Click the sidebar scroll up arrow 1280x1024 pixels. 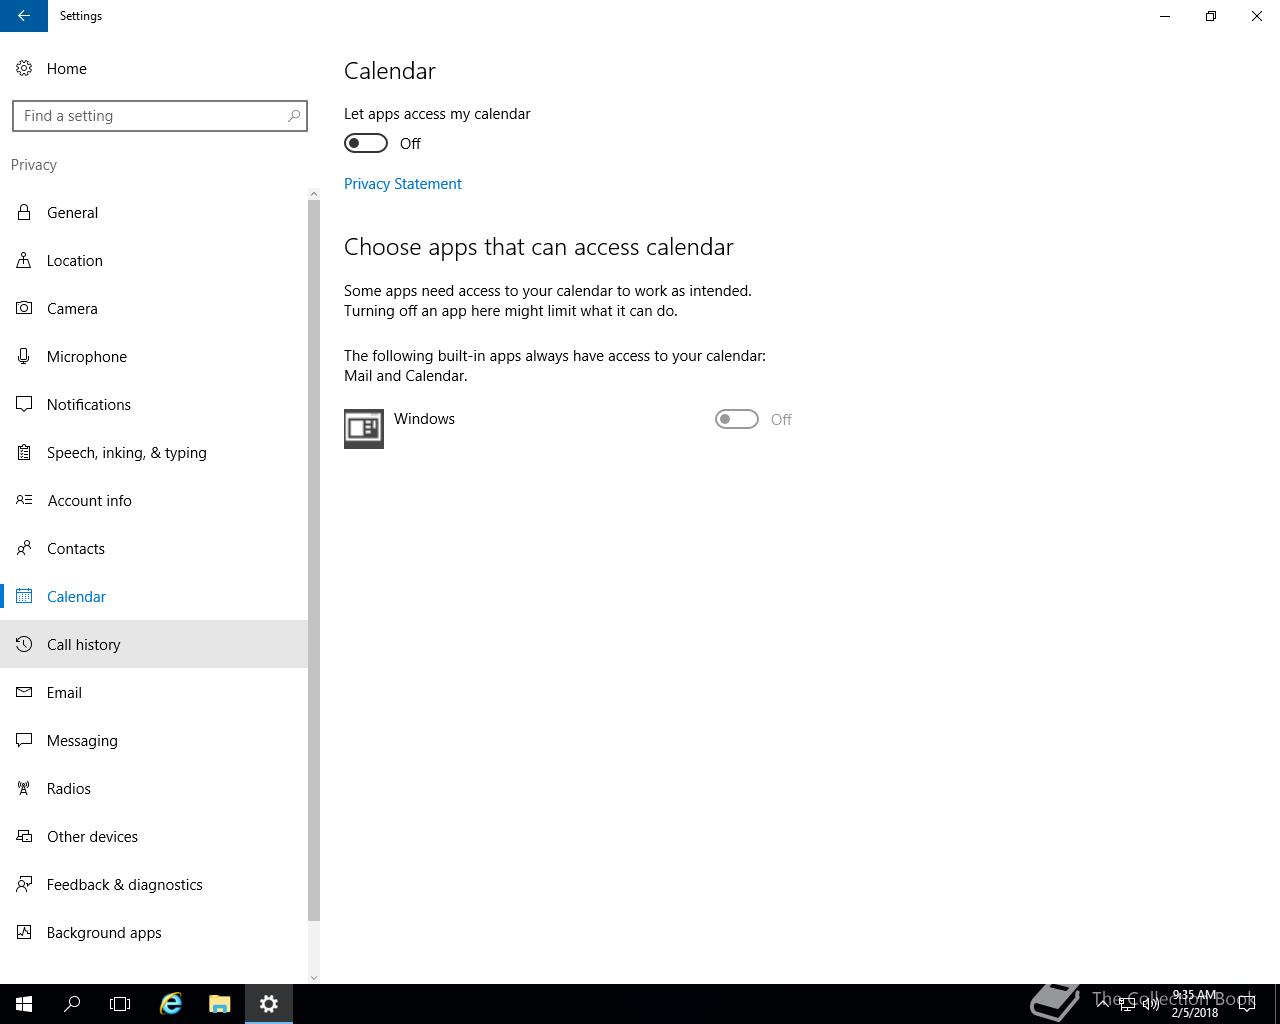pyautogui.click(x=314, y=194)
